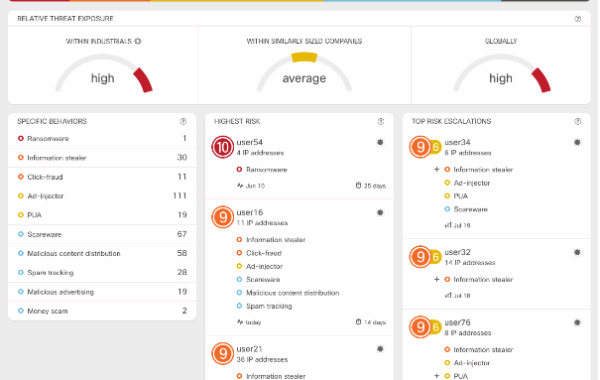Click the gear icon for user21
This screenshot has height=380, width=600.
pyautogui.click(x=380, y=349)
